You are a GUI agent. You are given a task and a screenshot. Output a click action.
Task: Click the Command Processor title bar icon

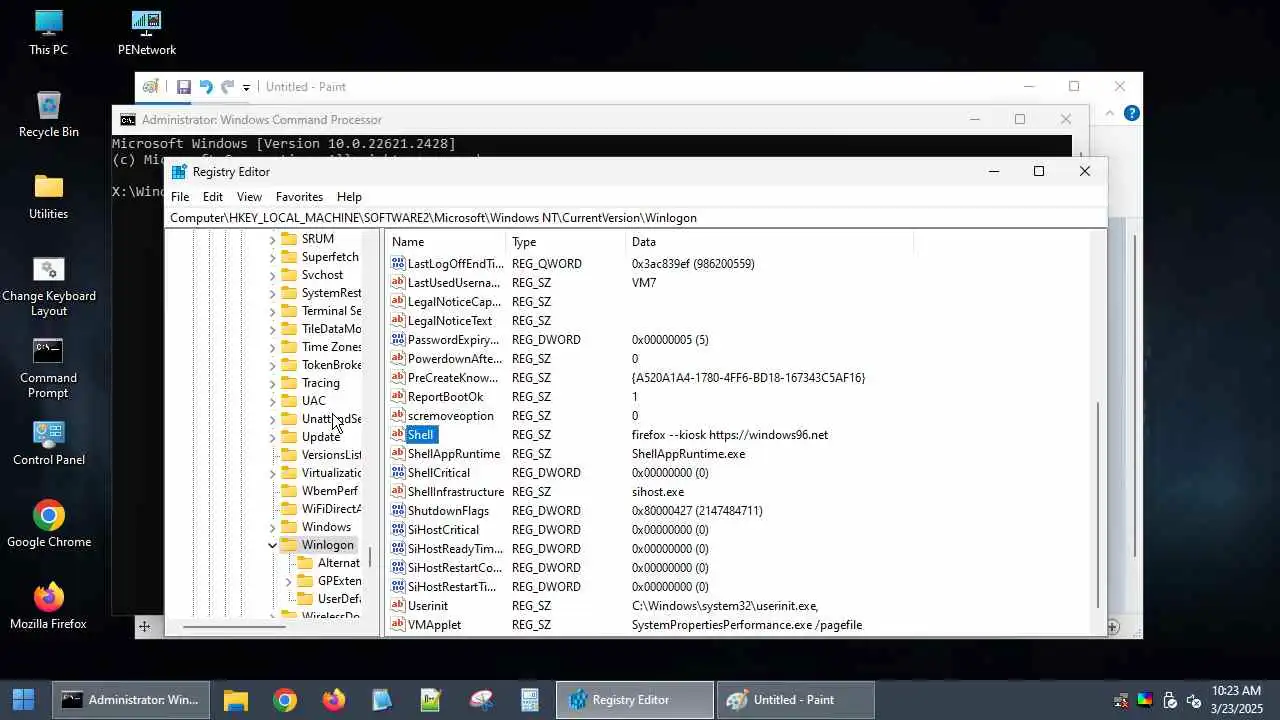[128, 120]
